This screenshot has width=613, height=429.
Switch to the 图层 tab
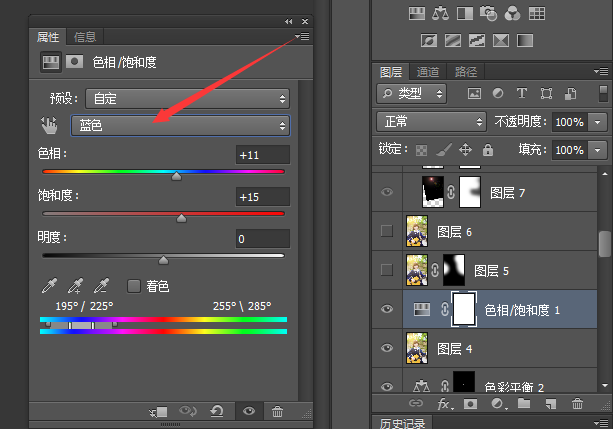click(391, 72)
